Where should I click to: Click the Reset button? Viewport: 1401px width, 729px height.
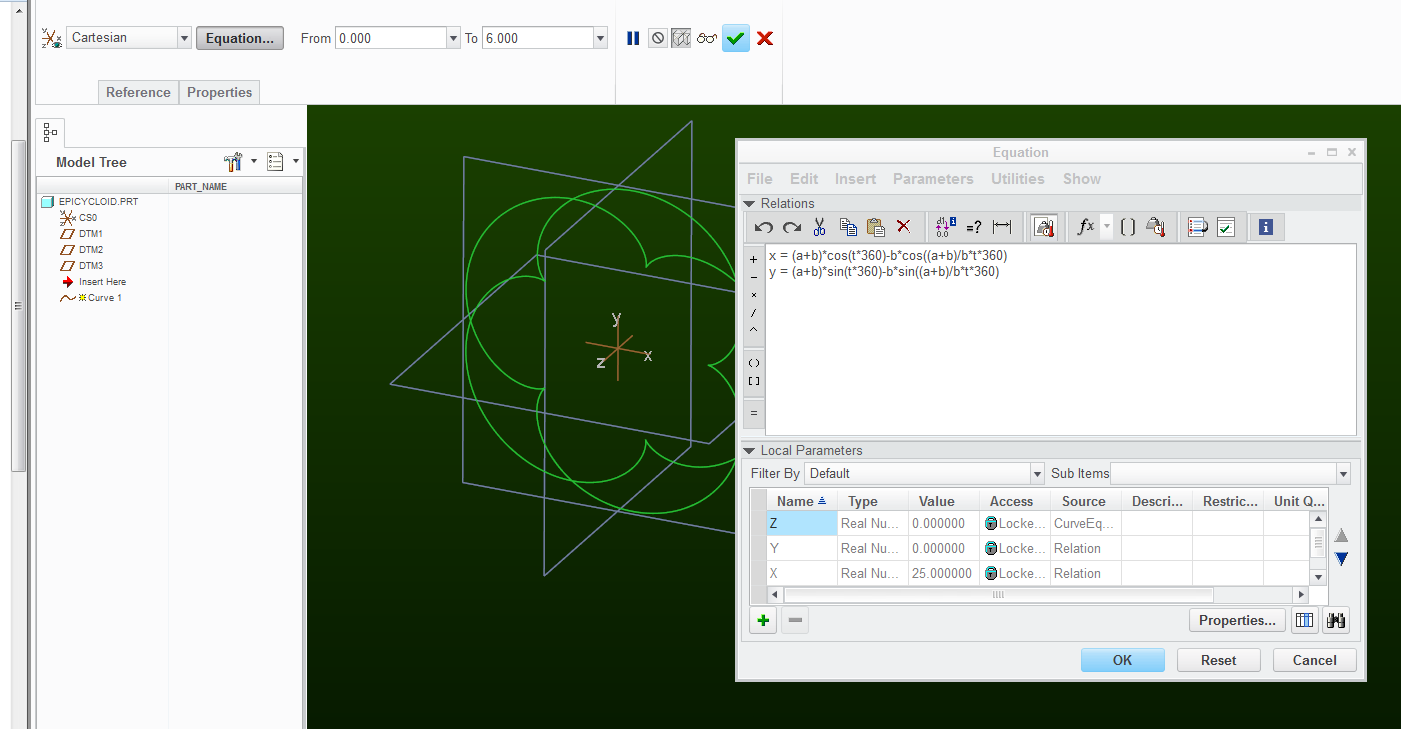point(1218,660)
